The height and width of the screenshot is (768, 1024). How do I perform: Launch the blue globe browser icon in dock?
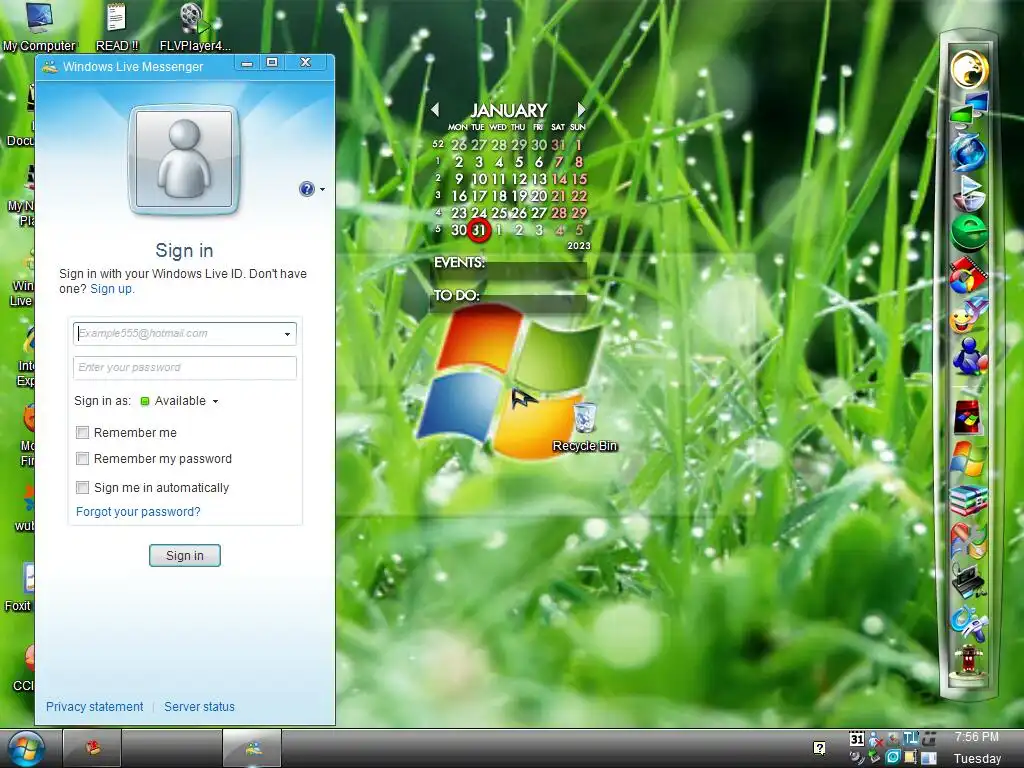[968, 151]
